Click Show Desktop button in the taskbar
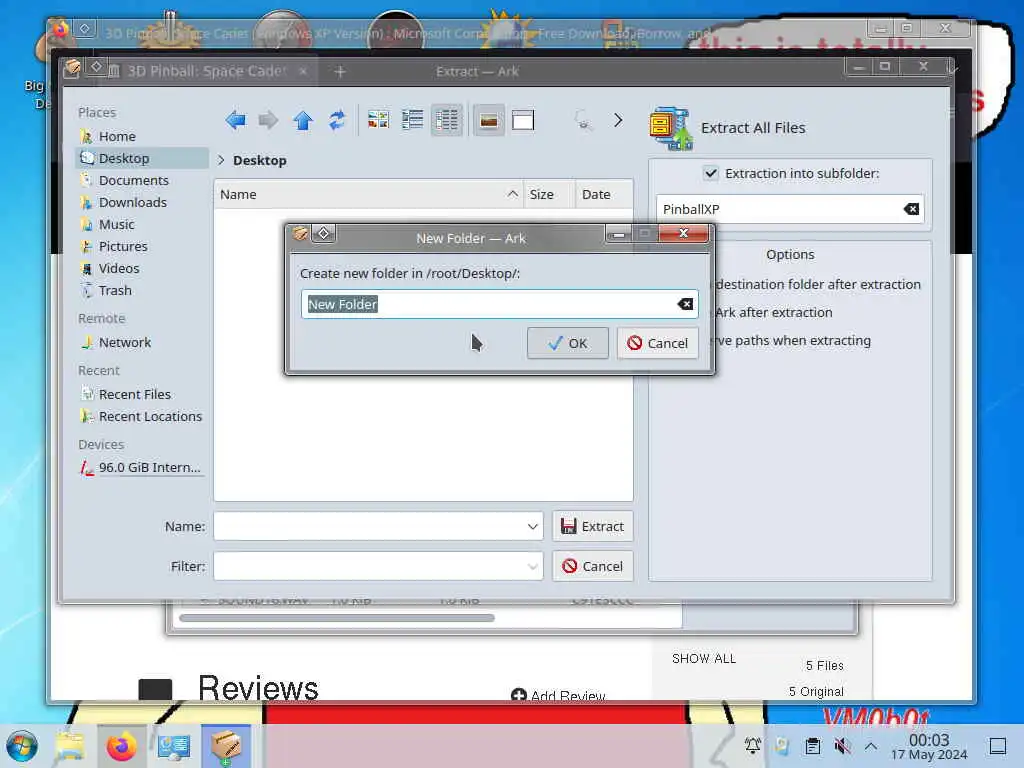1024x768 pixels. (998, 746)
